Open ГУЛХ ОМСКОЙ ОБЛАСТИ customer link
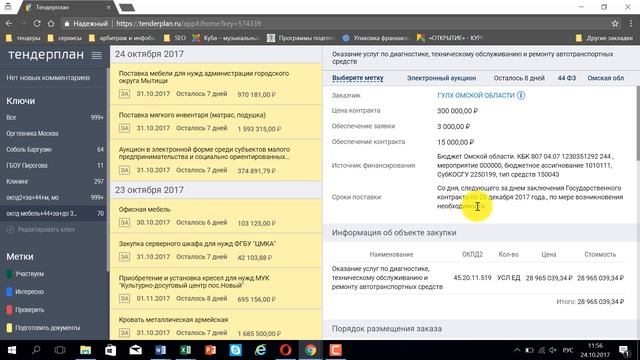The image size is (640, 360). coord(476,95)
